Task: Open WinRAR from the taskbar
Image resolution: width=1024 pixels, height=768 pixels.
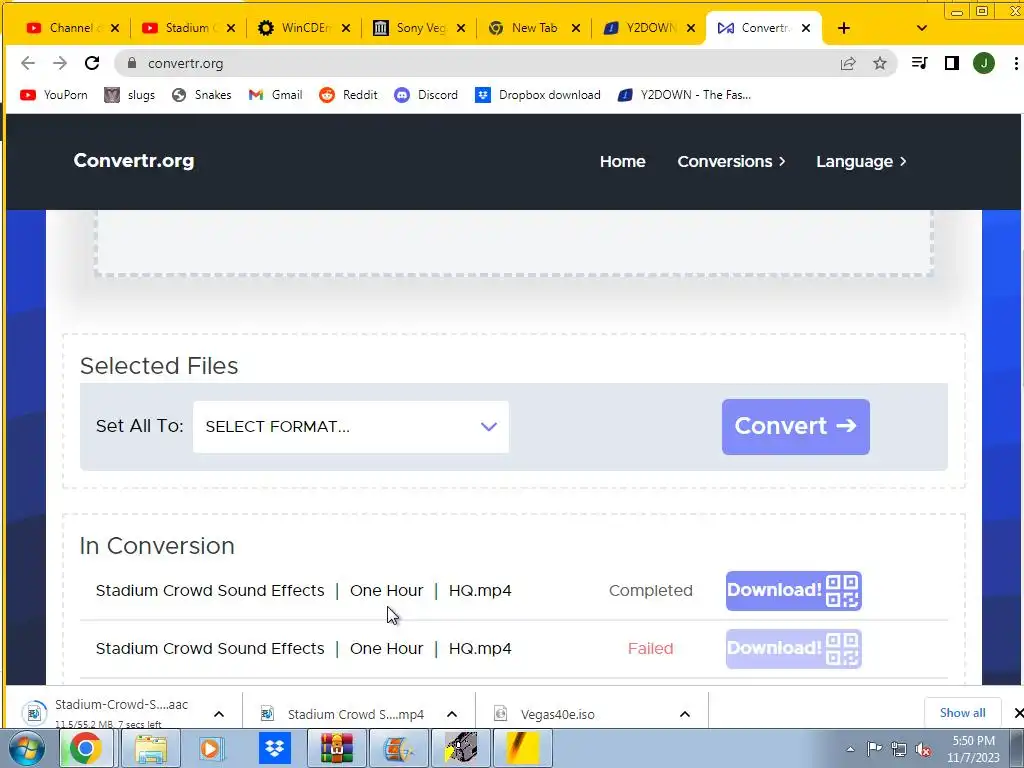Action: coord(336,748)
